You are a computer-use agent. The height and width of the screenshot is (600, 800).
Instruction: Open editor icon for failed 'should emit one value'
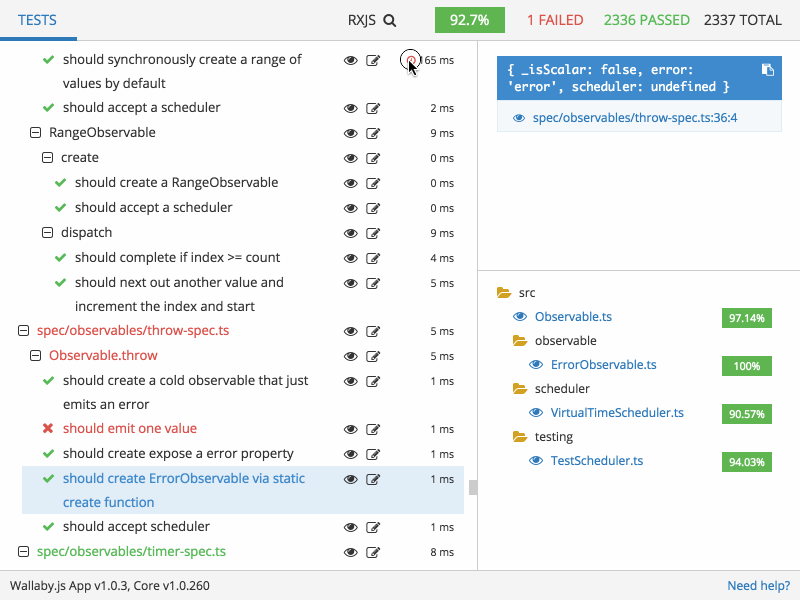[x=373, y=429]
